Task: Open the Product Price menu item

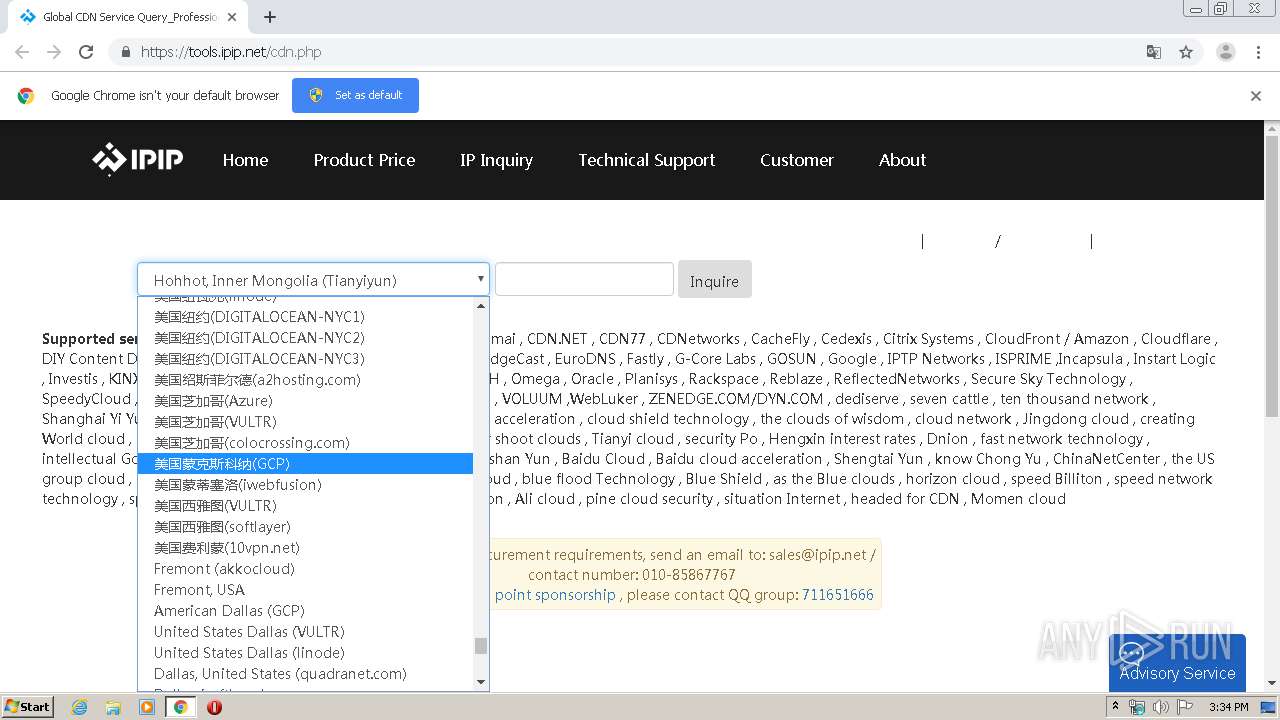Action: tap(364, 160)
